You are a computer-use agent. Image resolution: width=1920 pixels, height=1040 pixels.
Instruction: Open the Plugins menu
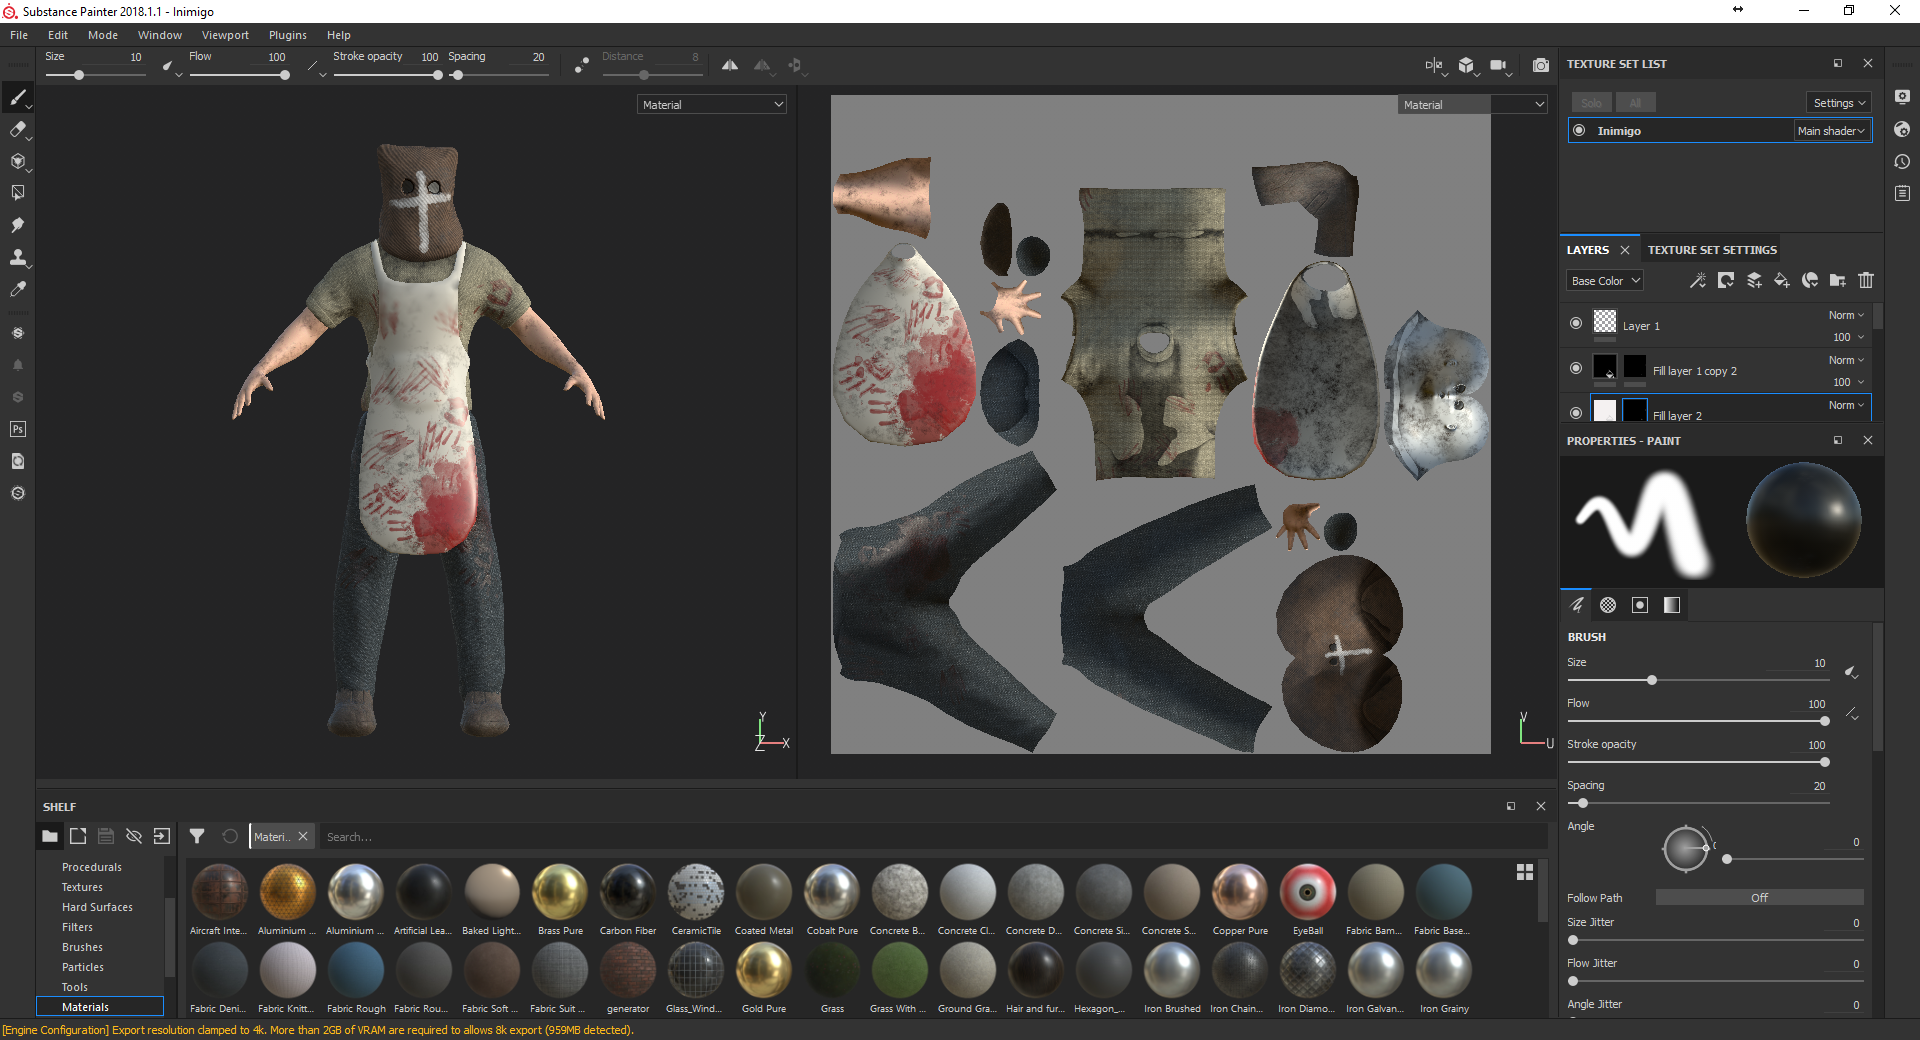tap(288, 35)
